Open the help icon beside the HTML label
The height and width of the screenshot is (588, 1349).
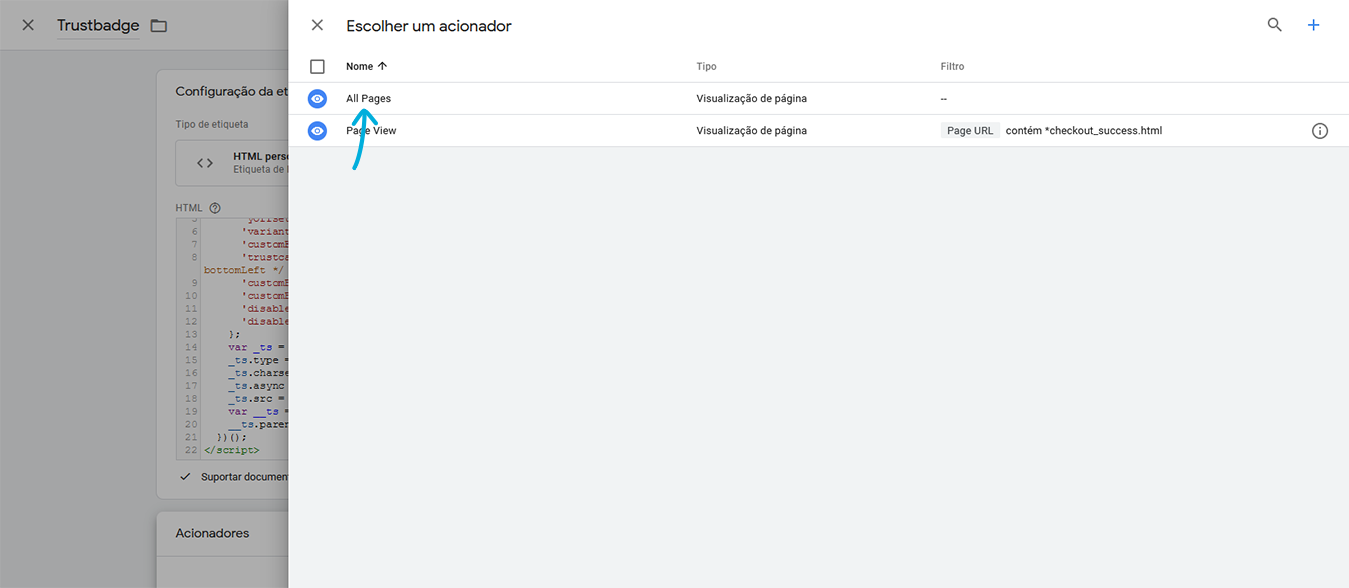click(x=215, y=208)
